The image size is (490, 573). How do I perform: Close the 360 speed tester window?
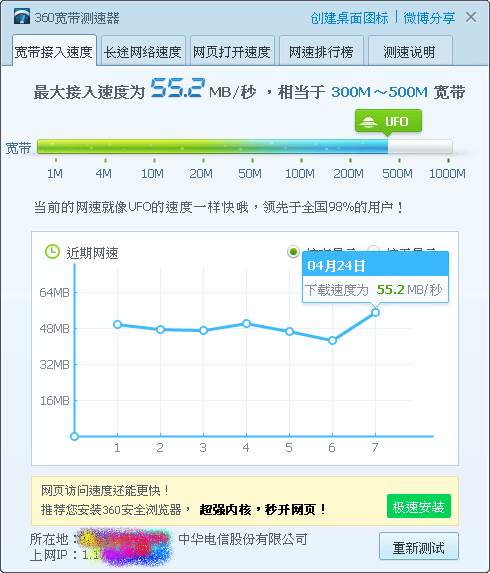click(x=471, y=17)
